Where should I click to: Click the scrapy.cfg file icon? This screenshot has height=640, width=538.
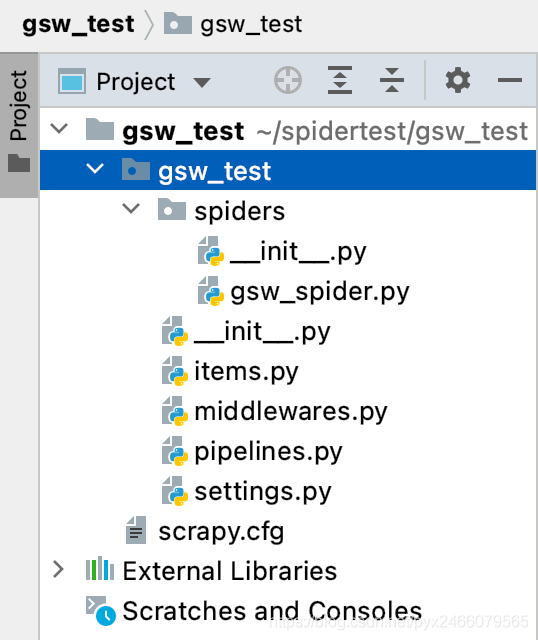click(136, 530)
